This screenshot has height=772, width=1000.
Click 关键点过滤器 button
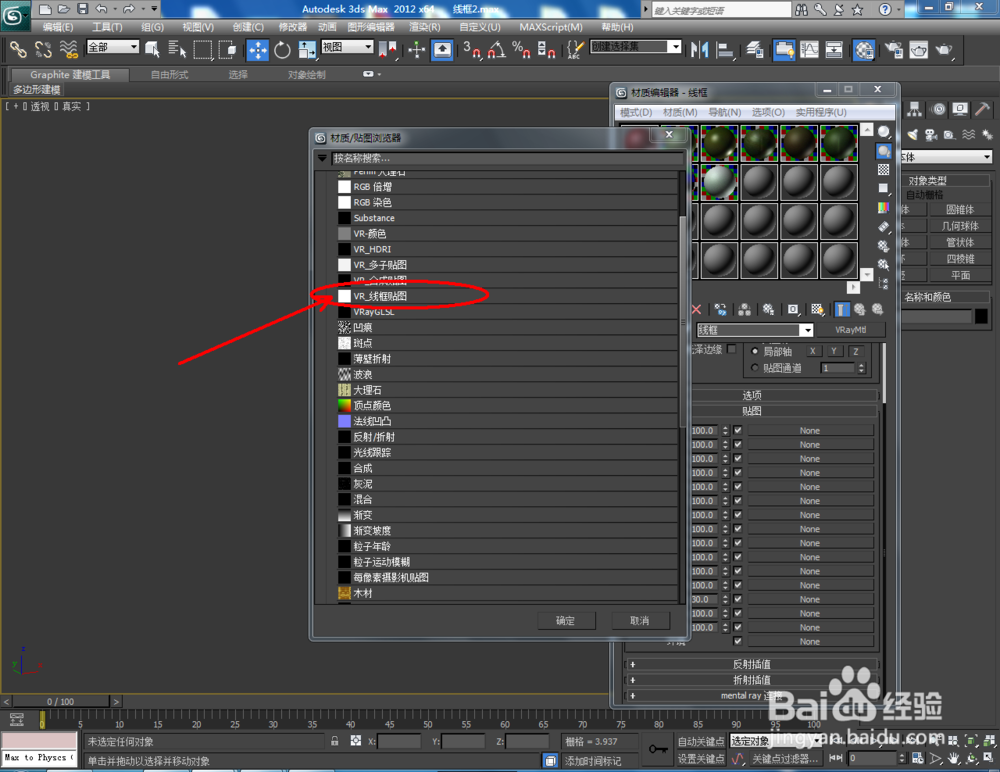click(x=784, y=759)
